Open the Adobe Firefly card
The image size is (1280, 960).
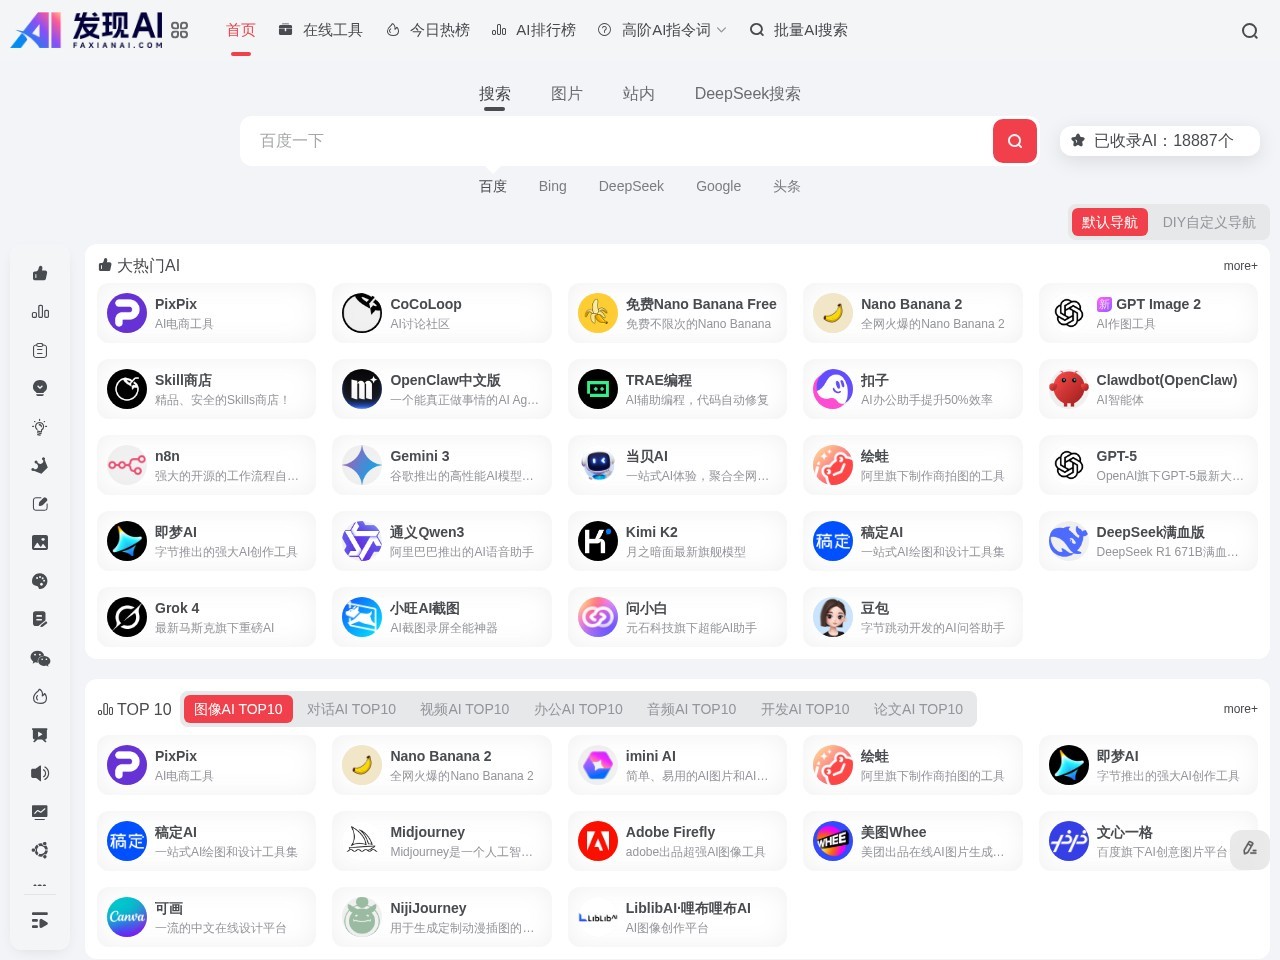(678, 841)
